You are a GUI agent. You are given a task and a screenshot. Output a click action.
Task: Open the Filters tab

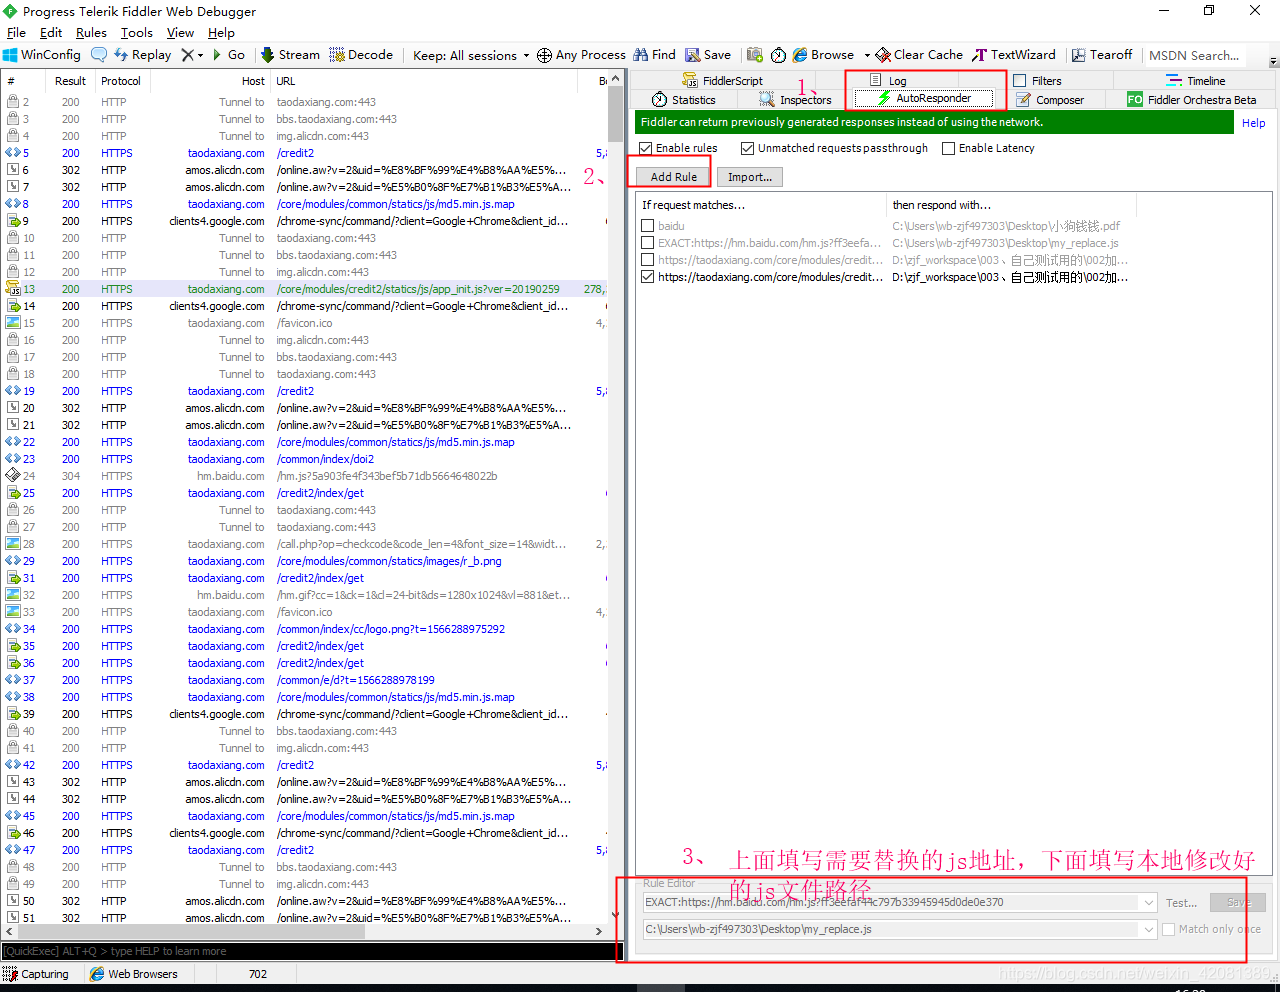[1037, 81]
